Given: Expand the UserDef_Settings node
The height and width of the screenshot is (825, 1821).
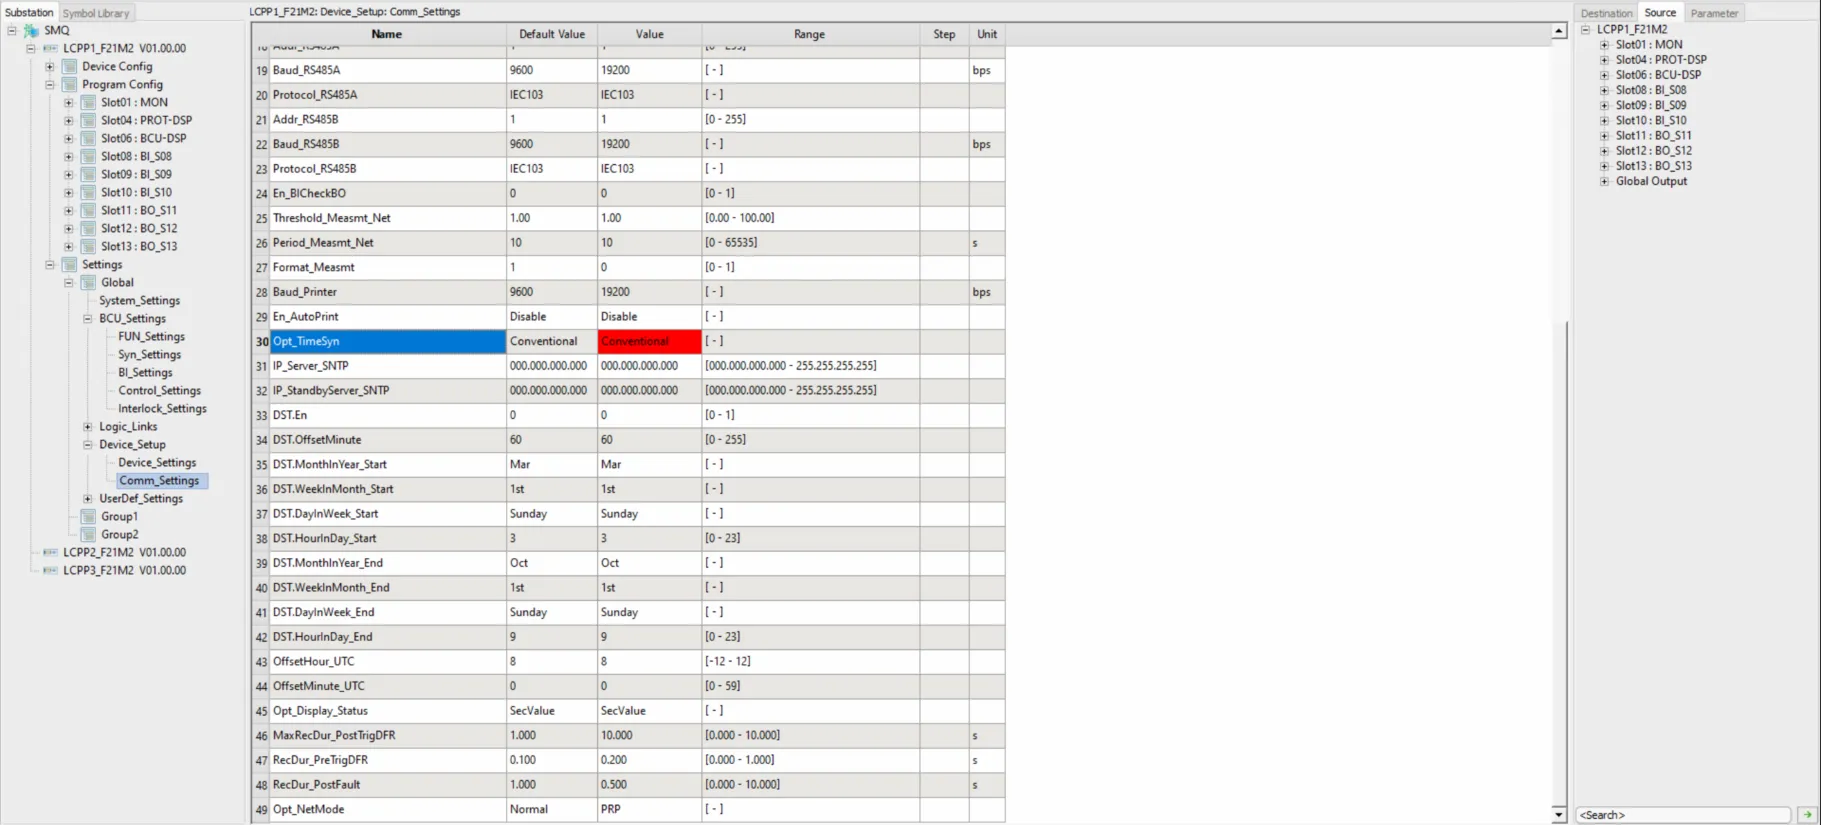Looking at the screenshot, I should point(88,498).
